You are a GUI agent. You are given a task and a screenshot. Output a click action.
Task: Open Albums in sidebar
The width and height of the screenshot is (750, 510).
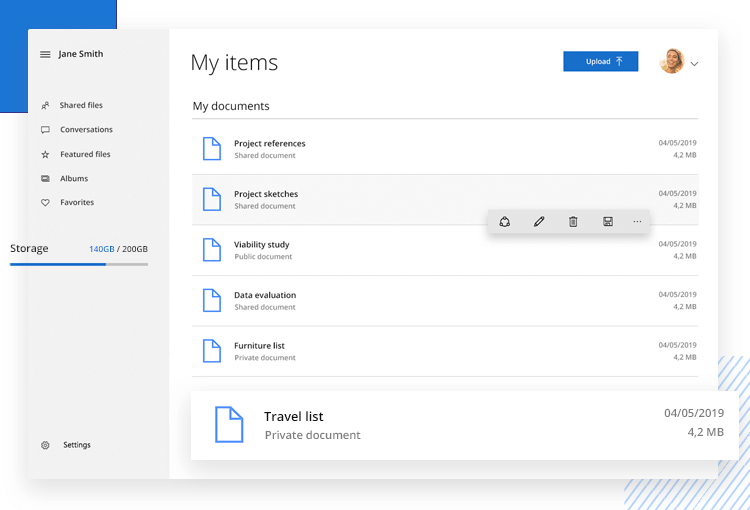pyautogui.click(x=74, y=178)
